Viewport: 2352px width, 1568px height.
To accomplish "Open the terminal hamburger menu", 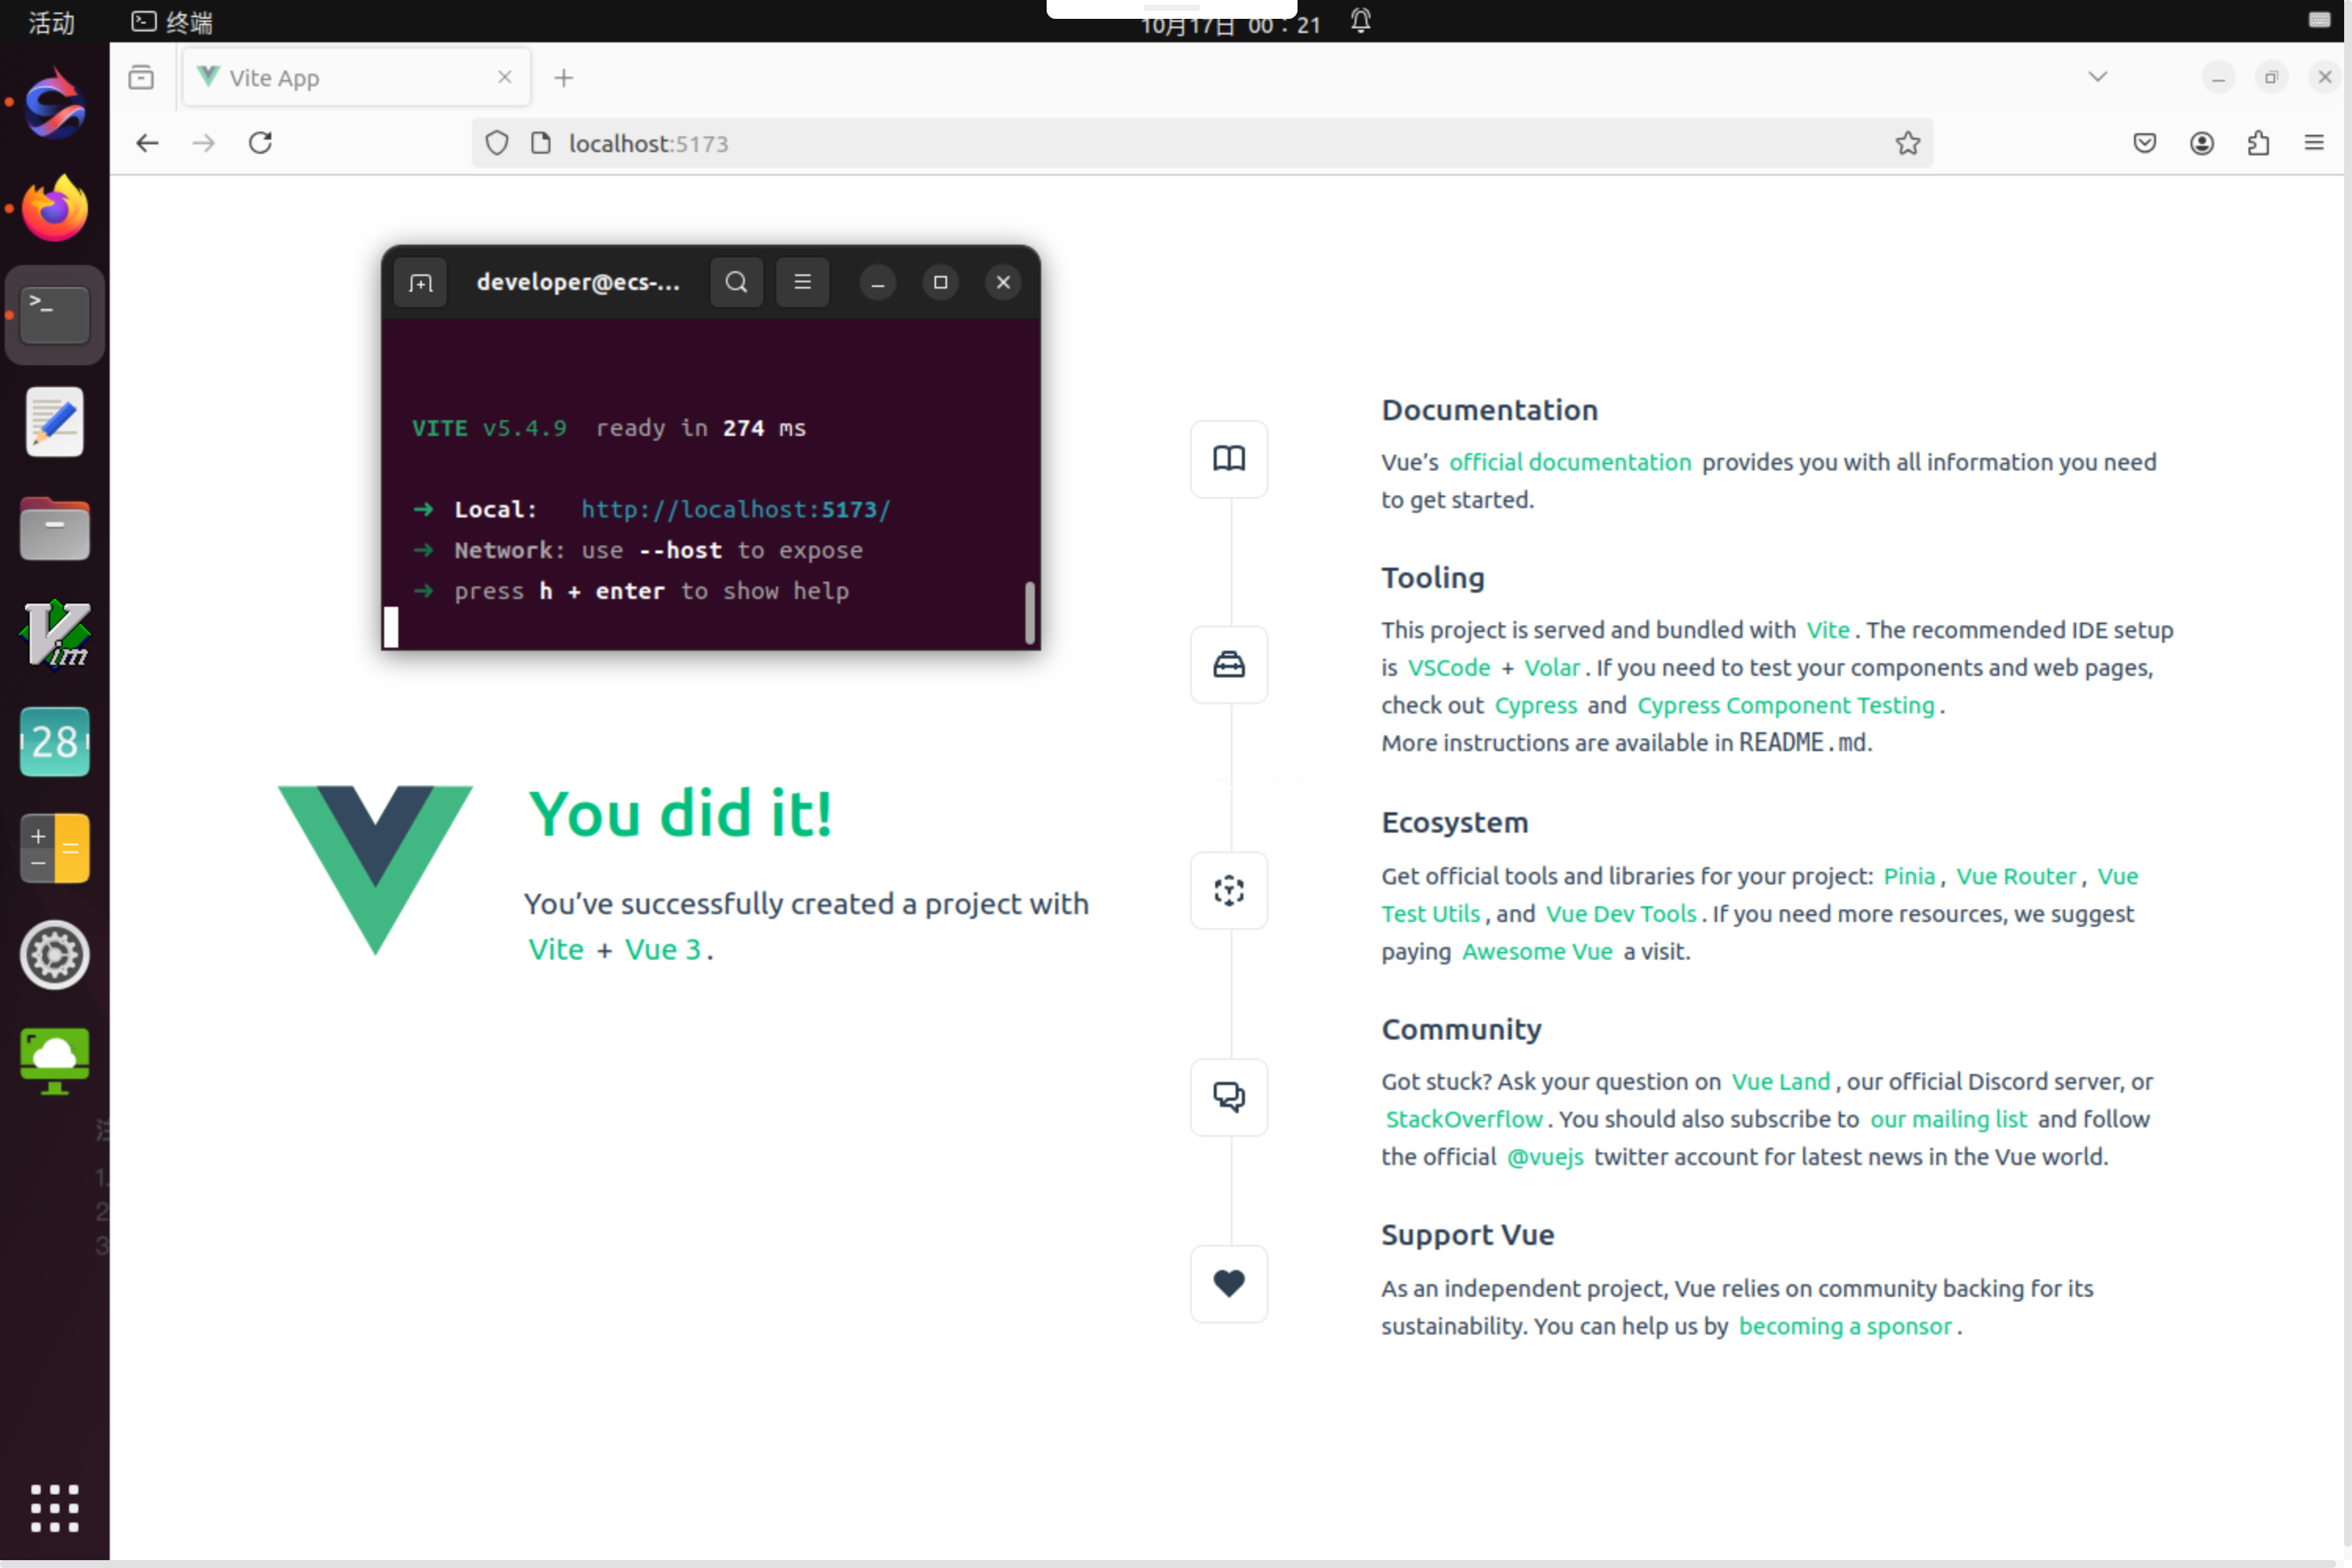I will pos(802,282).
